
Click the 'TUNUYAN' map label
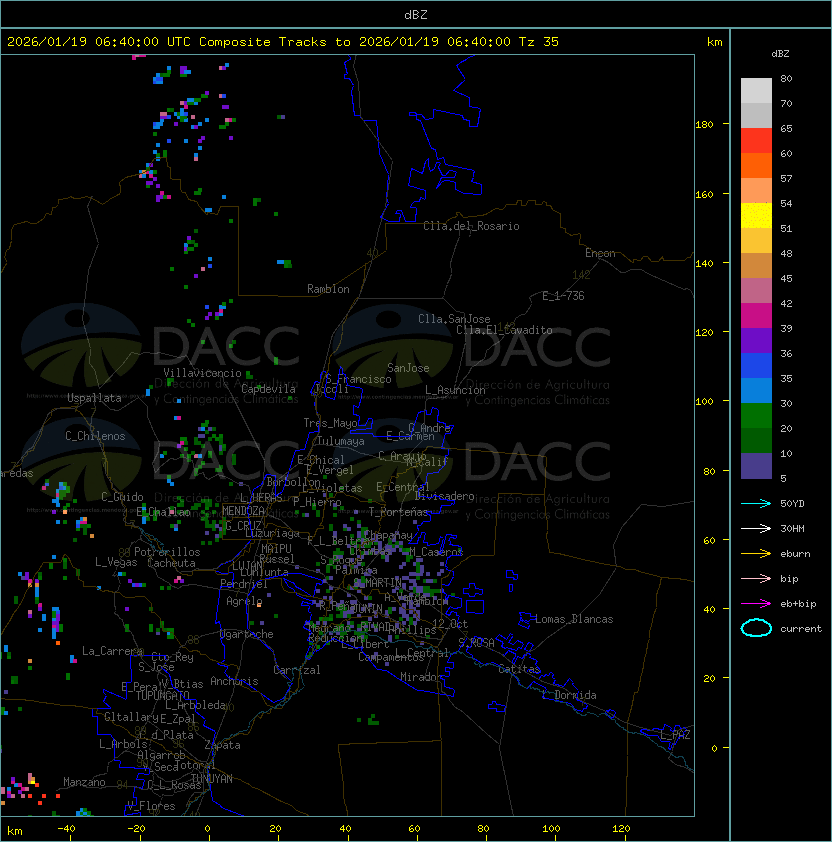click(212, 779)
